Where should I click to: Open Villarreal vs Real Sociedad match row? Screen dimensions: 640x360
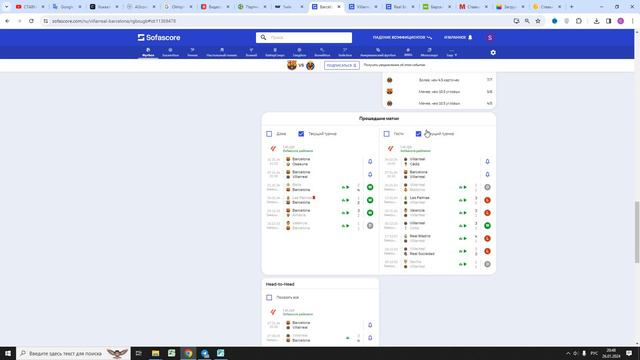pos(438,251)
